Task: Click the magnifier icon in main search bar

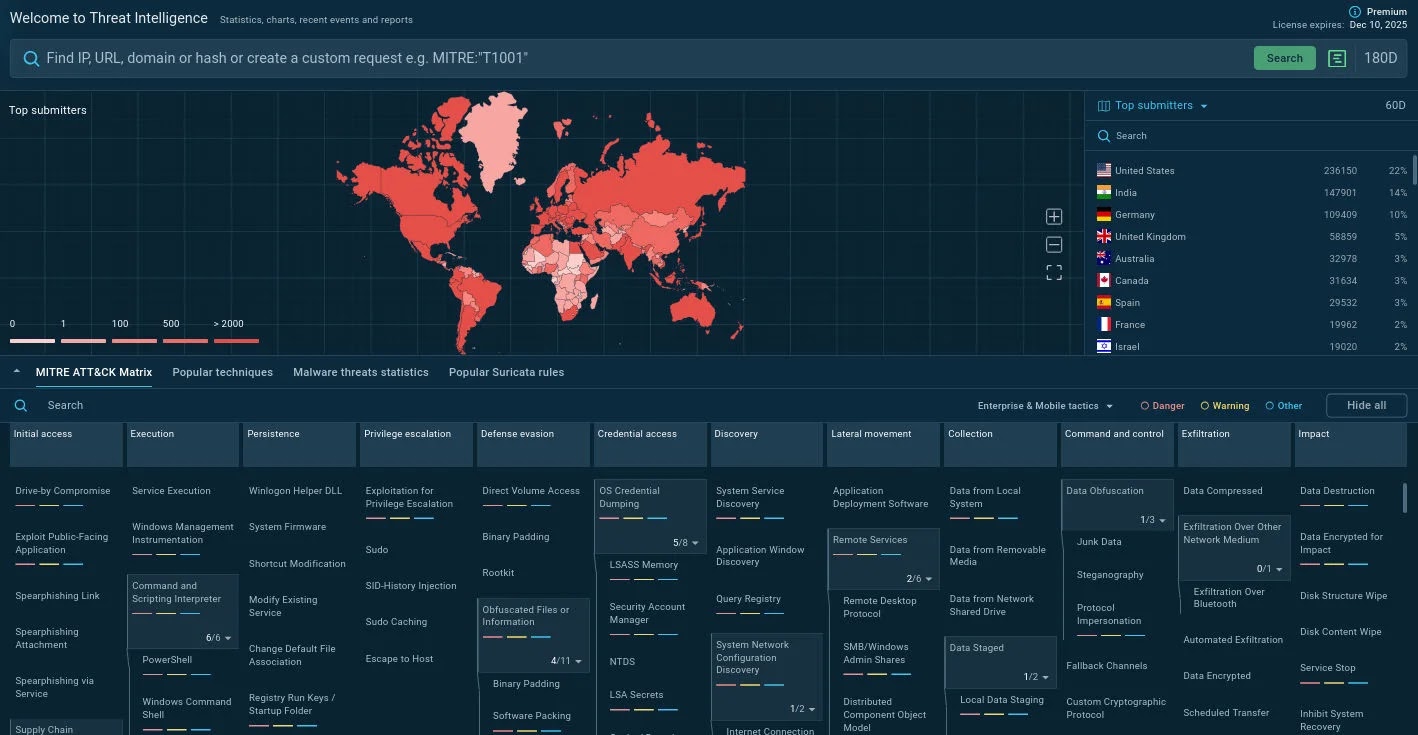Action: pos(31,59)
